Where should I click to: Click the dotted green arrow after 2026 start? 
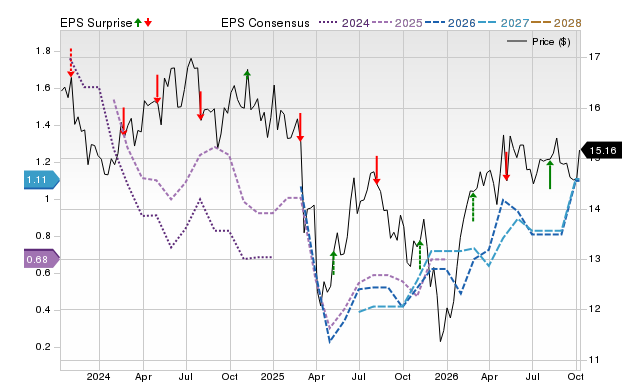click(x=473, y=207)
